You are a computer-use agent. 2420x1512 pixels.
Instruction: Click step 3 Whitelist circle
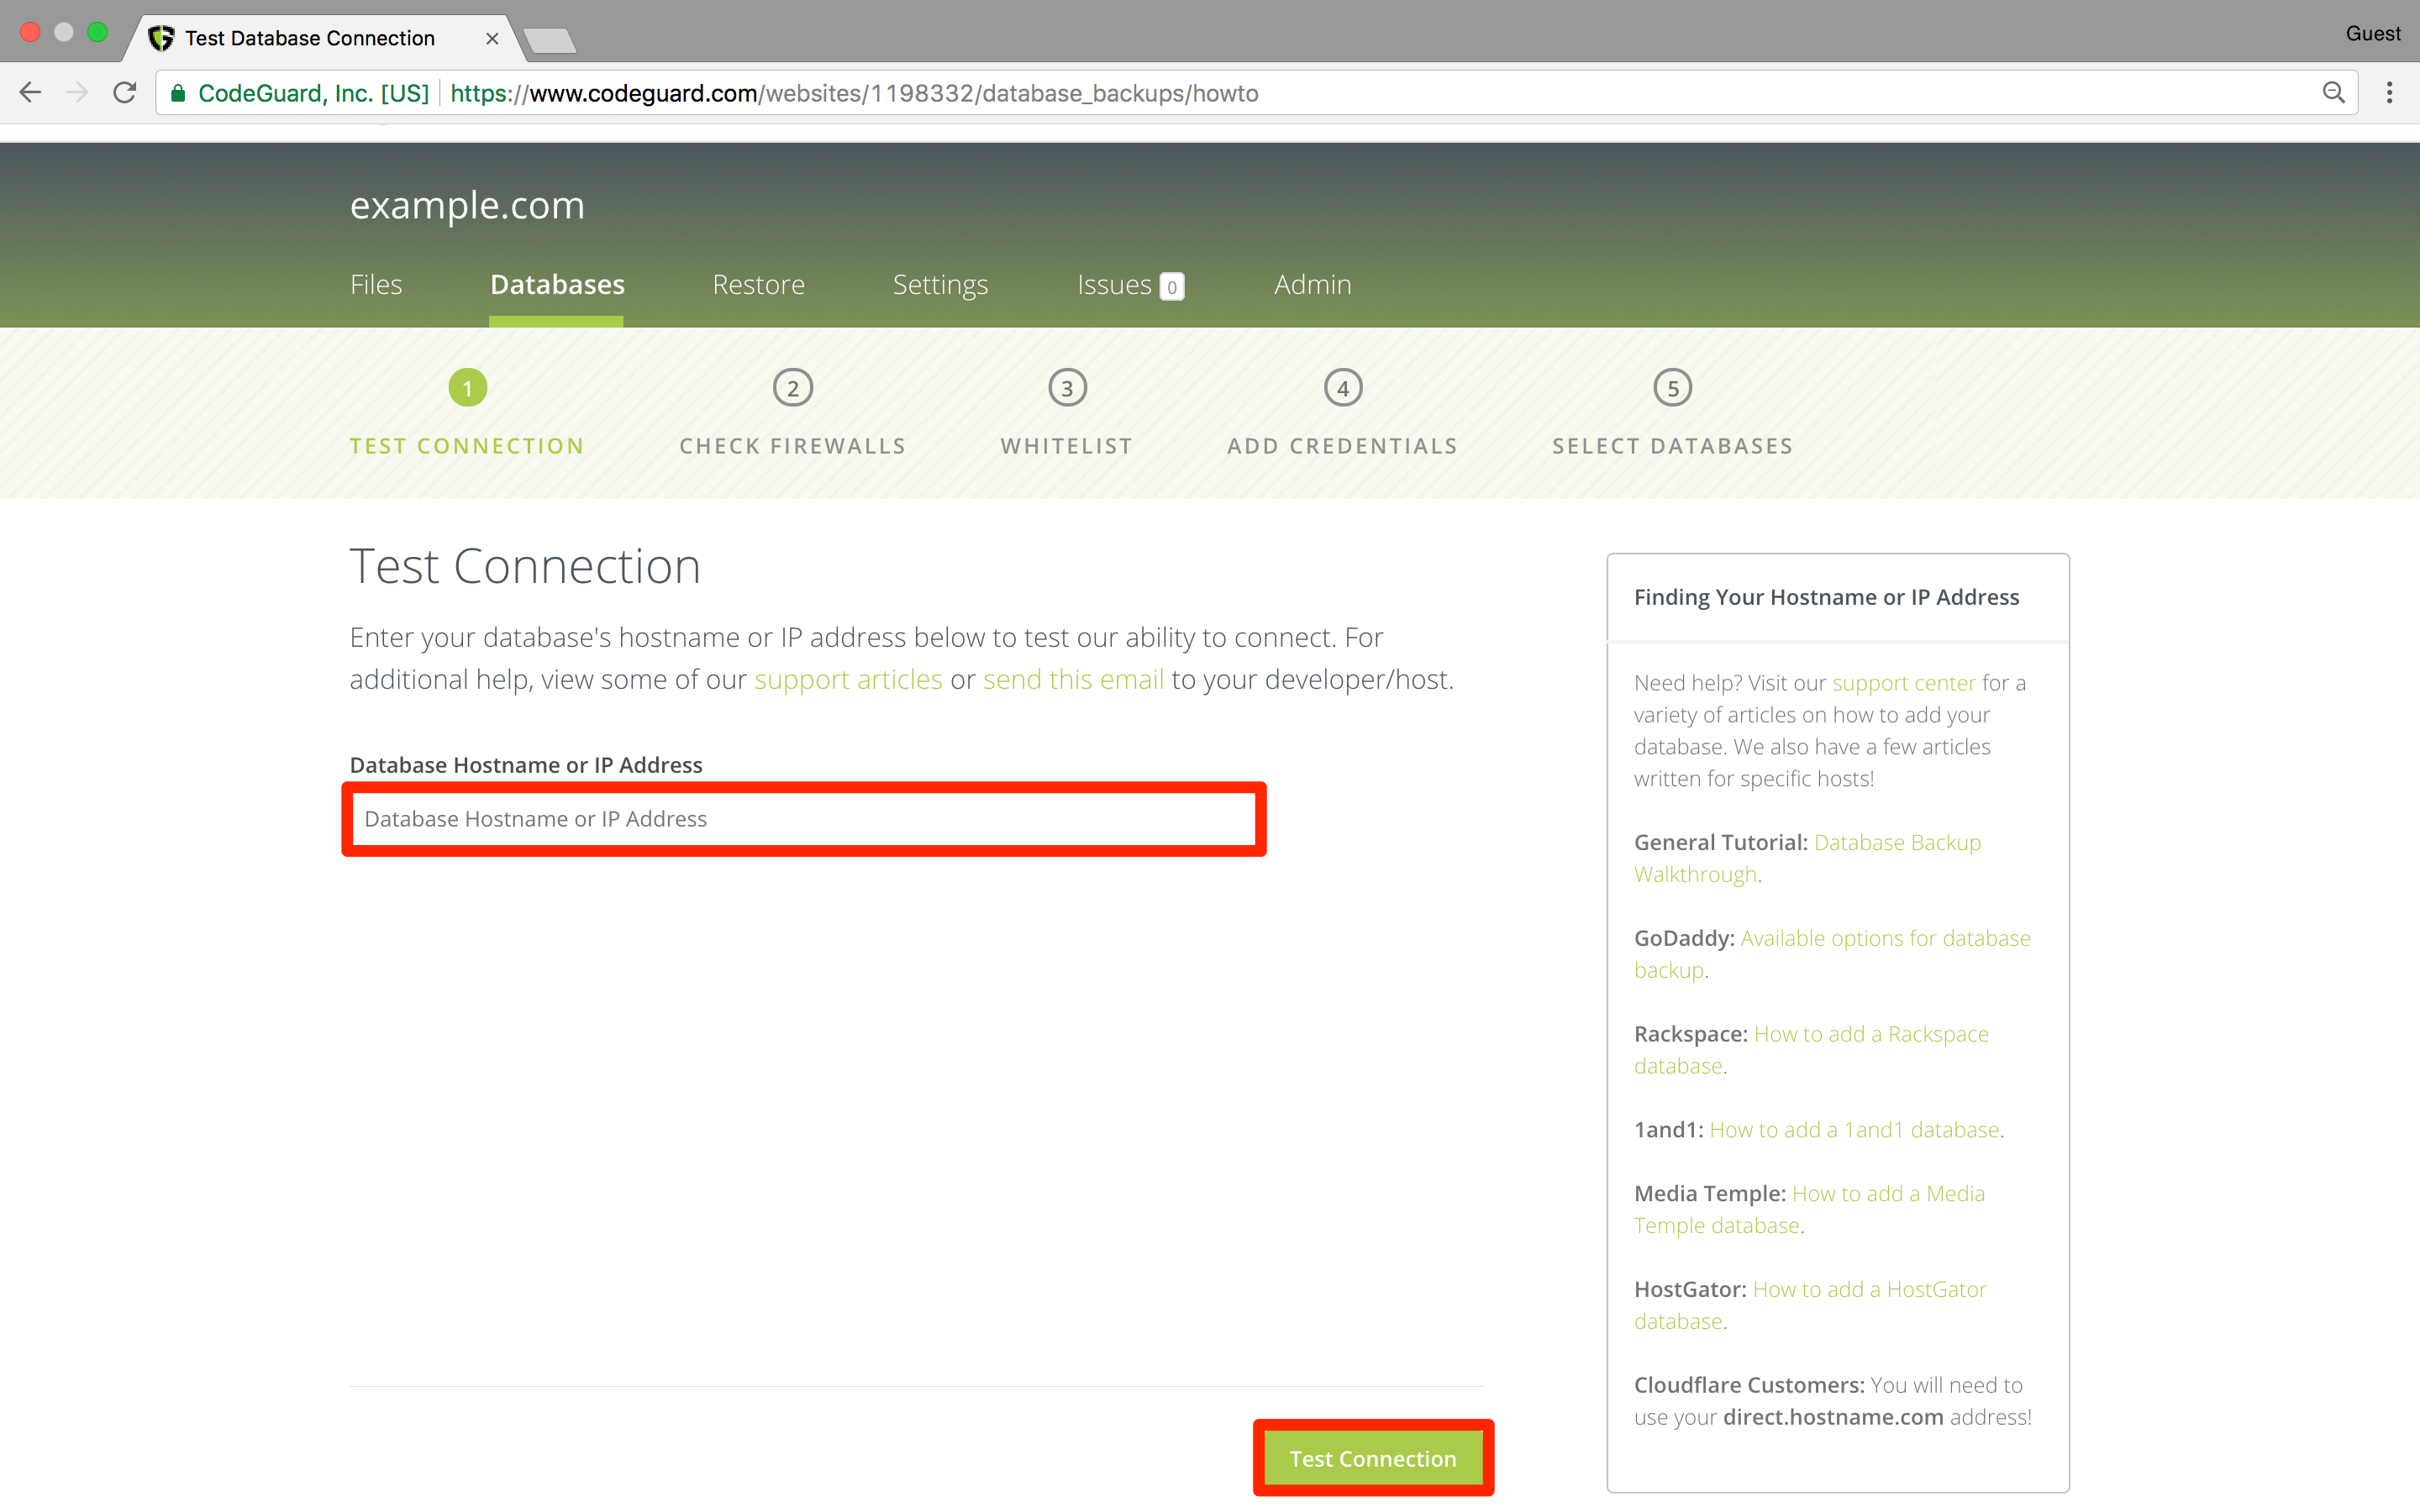1067,388
